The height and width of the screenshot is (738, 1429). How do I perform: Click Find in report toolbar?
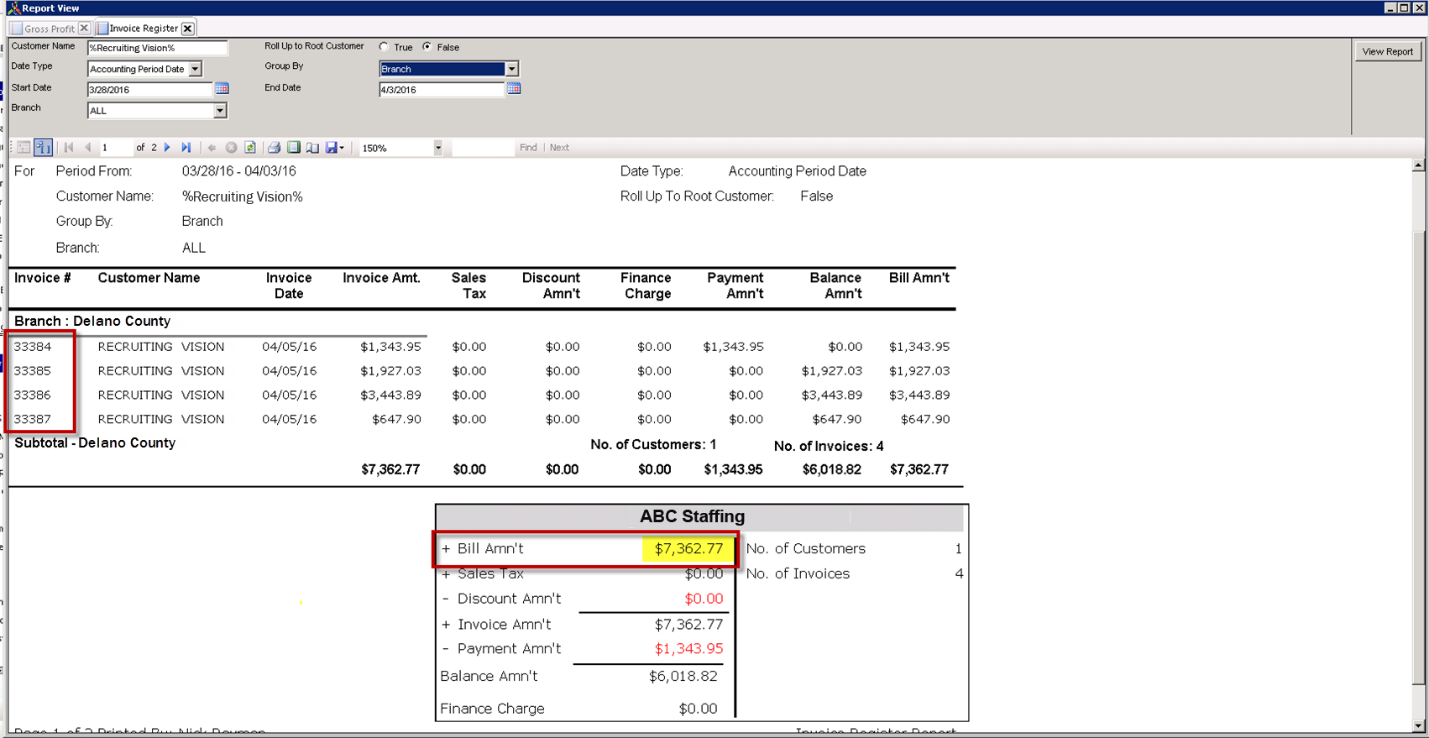click(528, 147)
